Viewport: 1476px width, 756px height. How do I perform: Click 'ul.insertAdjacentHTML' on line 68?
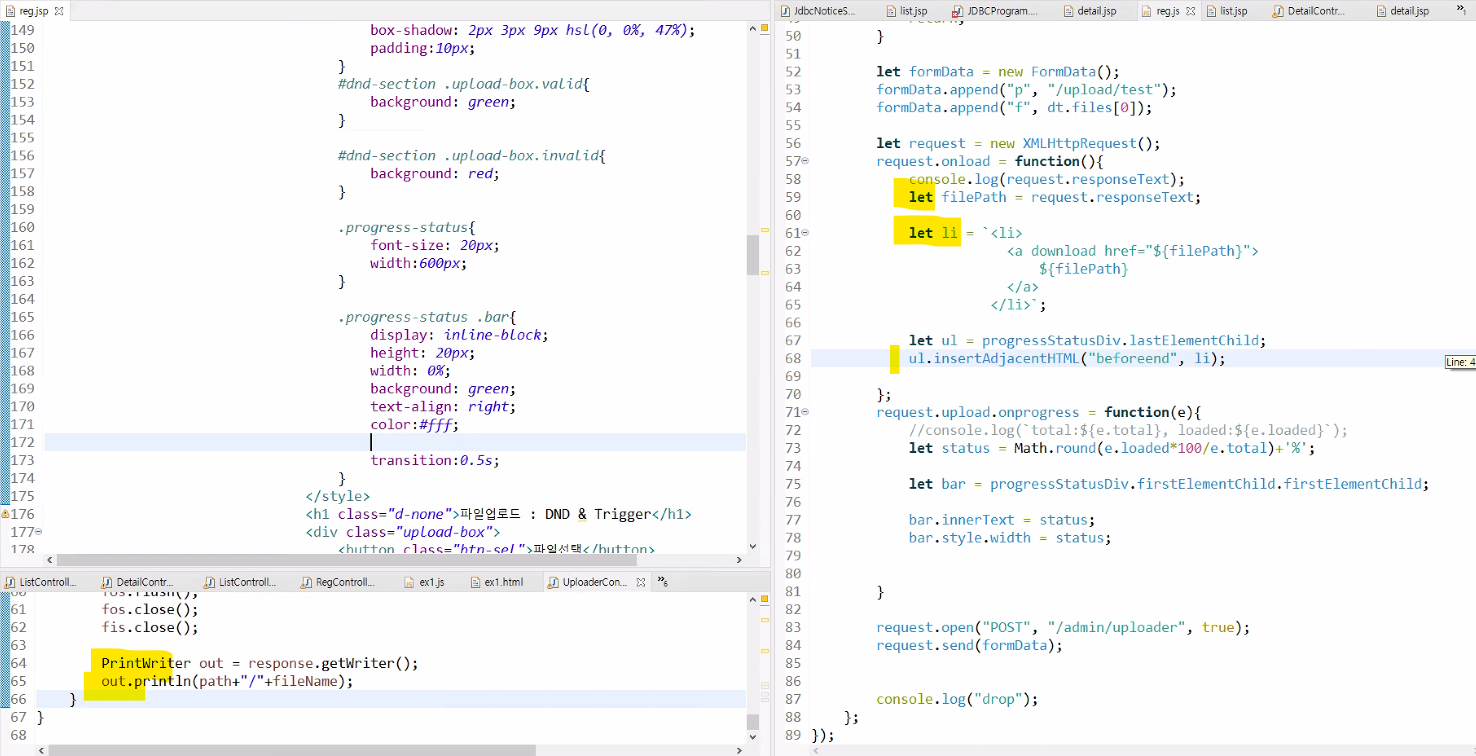[x=995, y=358]
